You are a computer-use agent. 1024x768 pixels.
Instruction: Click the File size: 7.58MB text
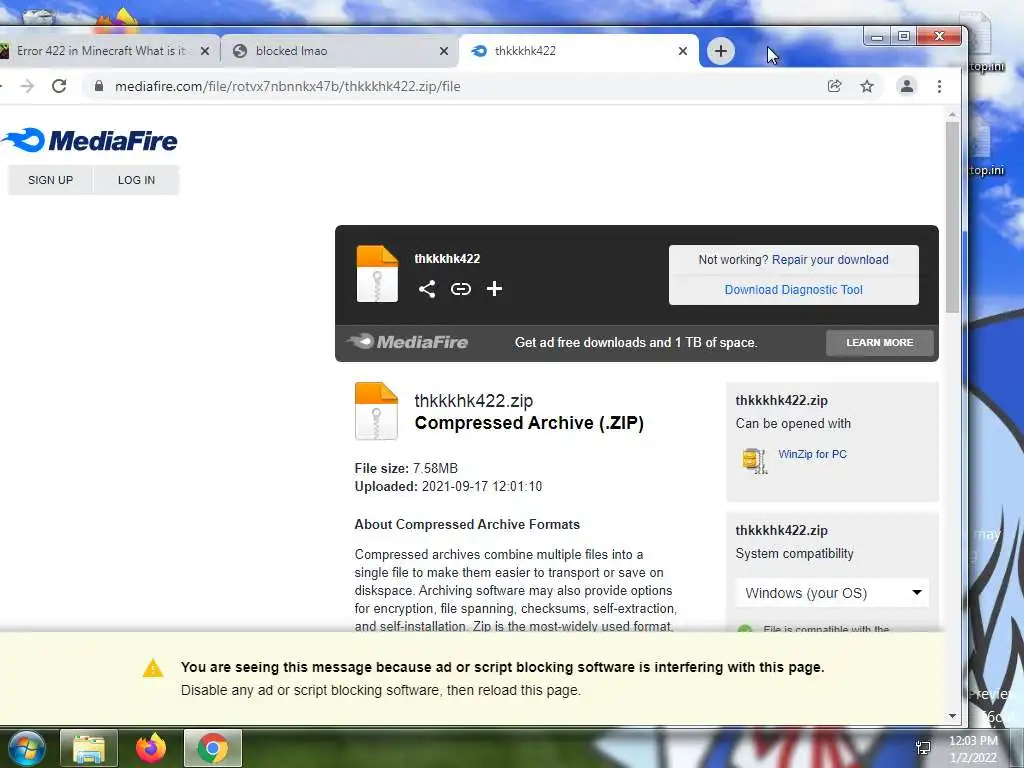406,468
